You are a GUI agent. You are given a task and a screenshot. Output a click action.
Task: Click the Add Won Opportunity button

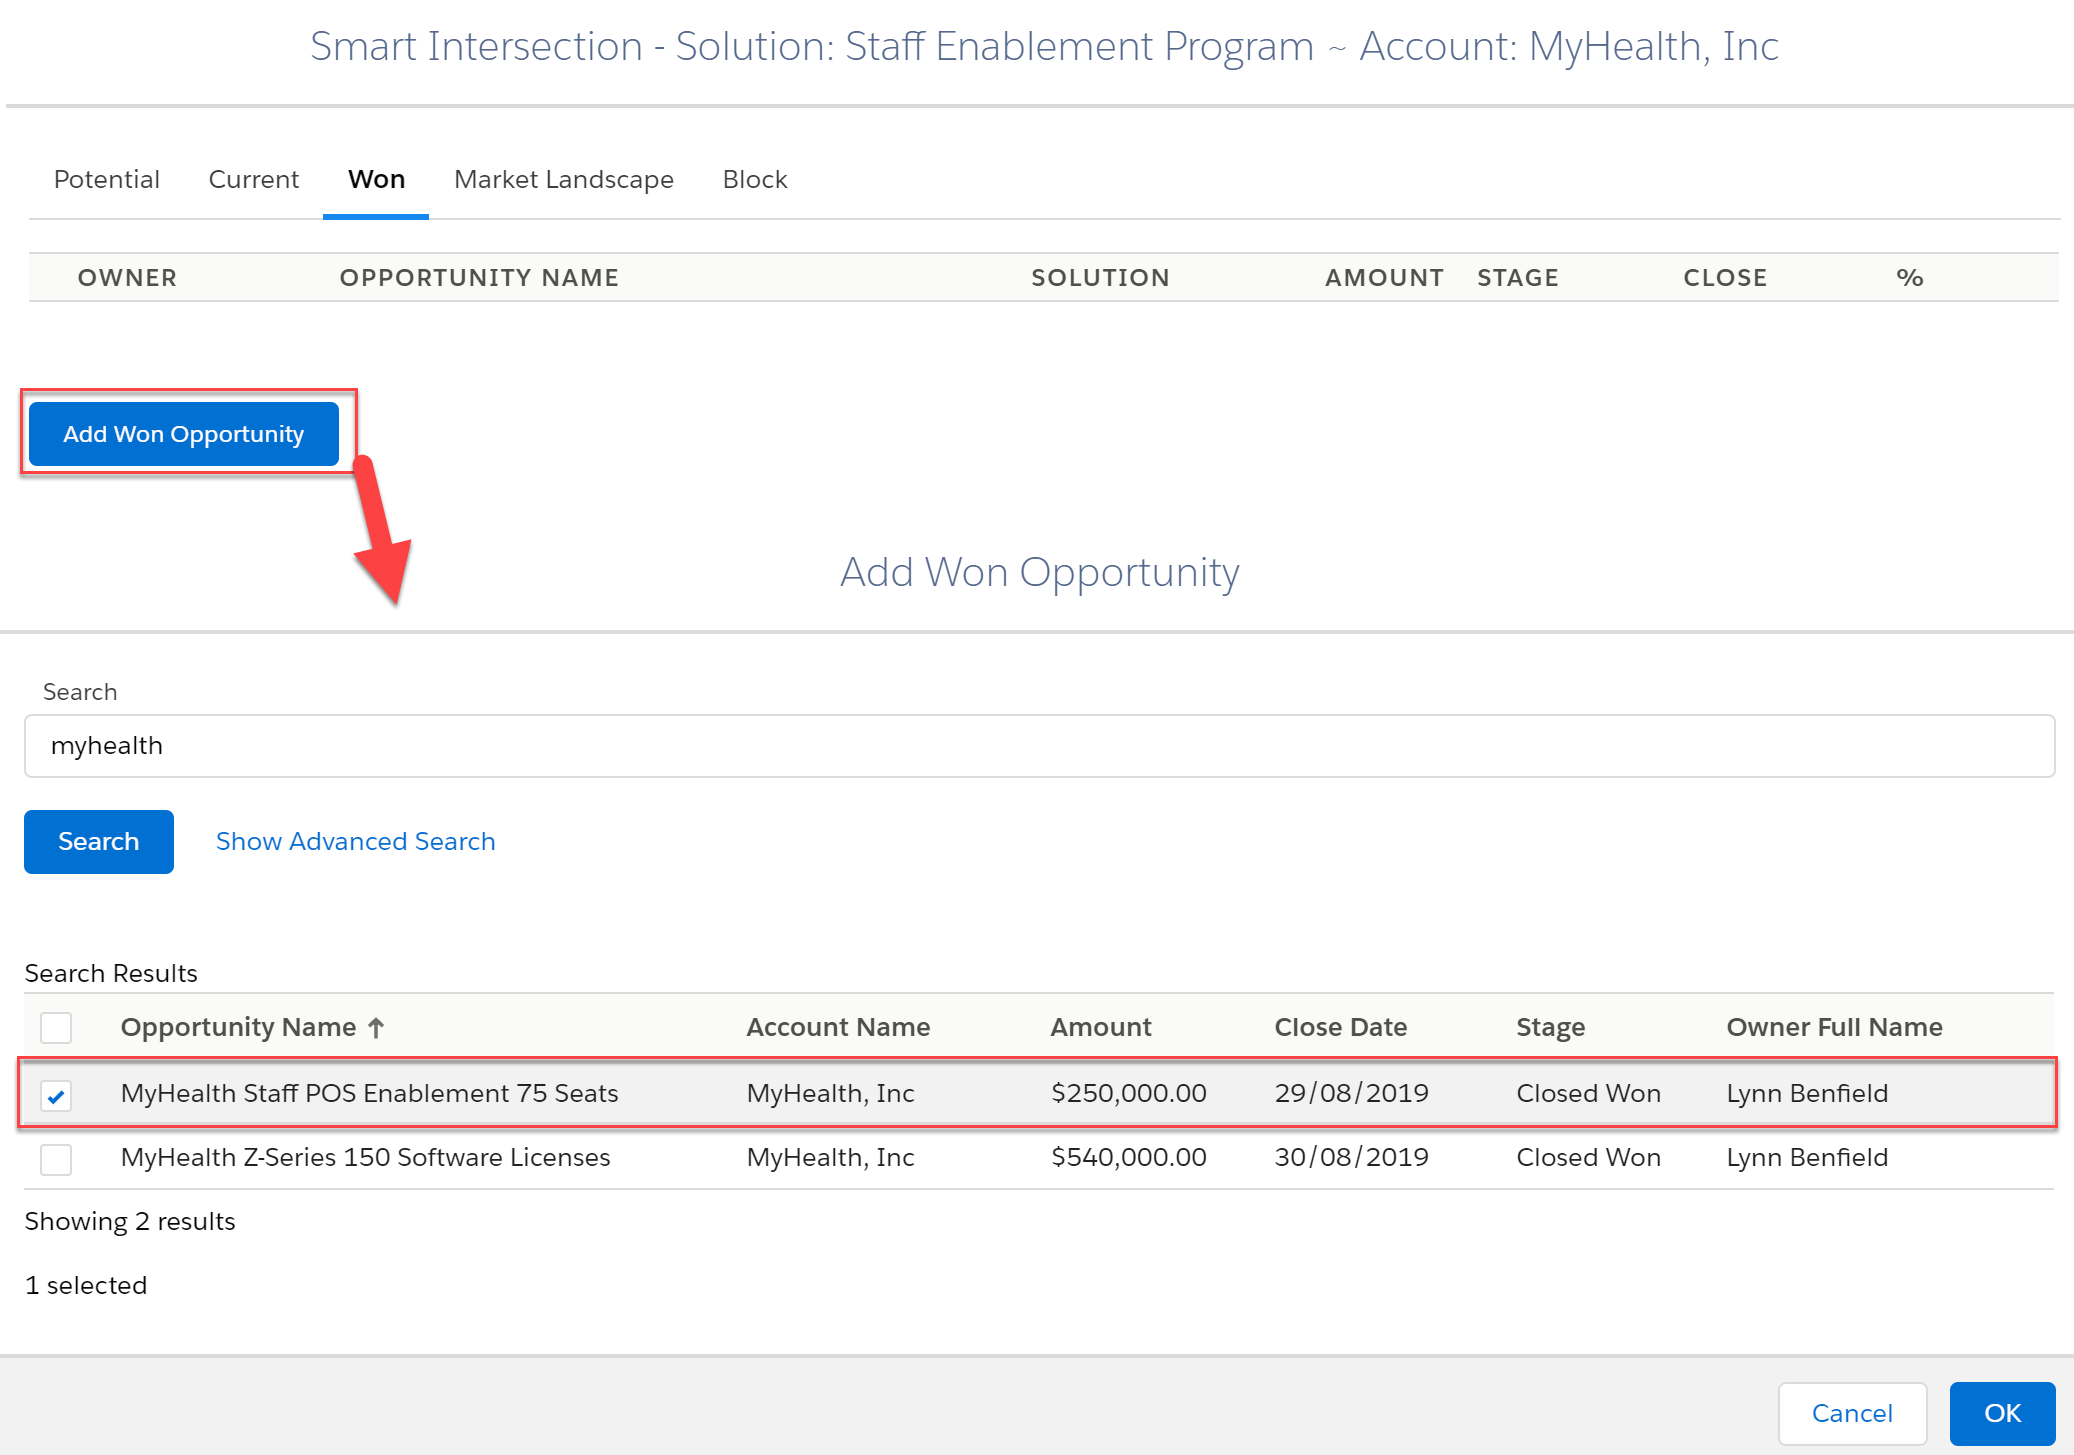coord(184,434)
